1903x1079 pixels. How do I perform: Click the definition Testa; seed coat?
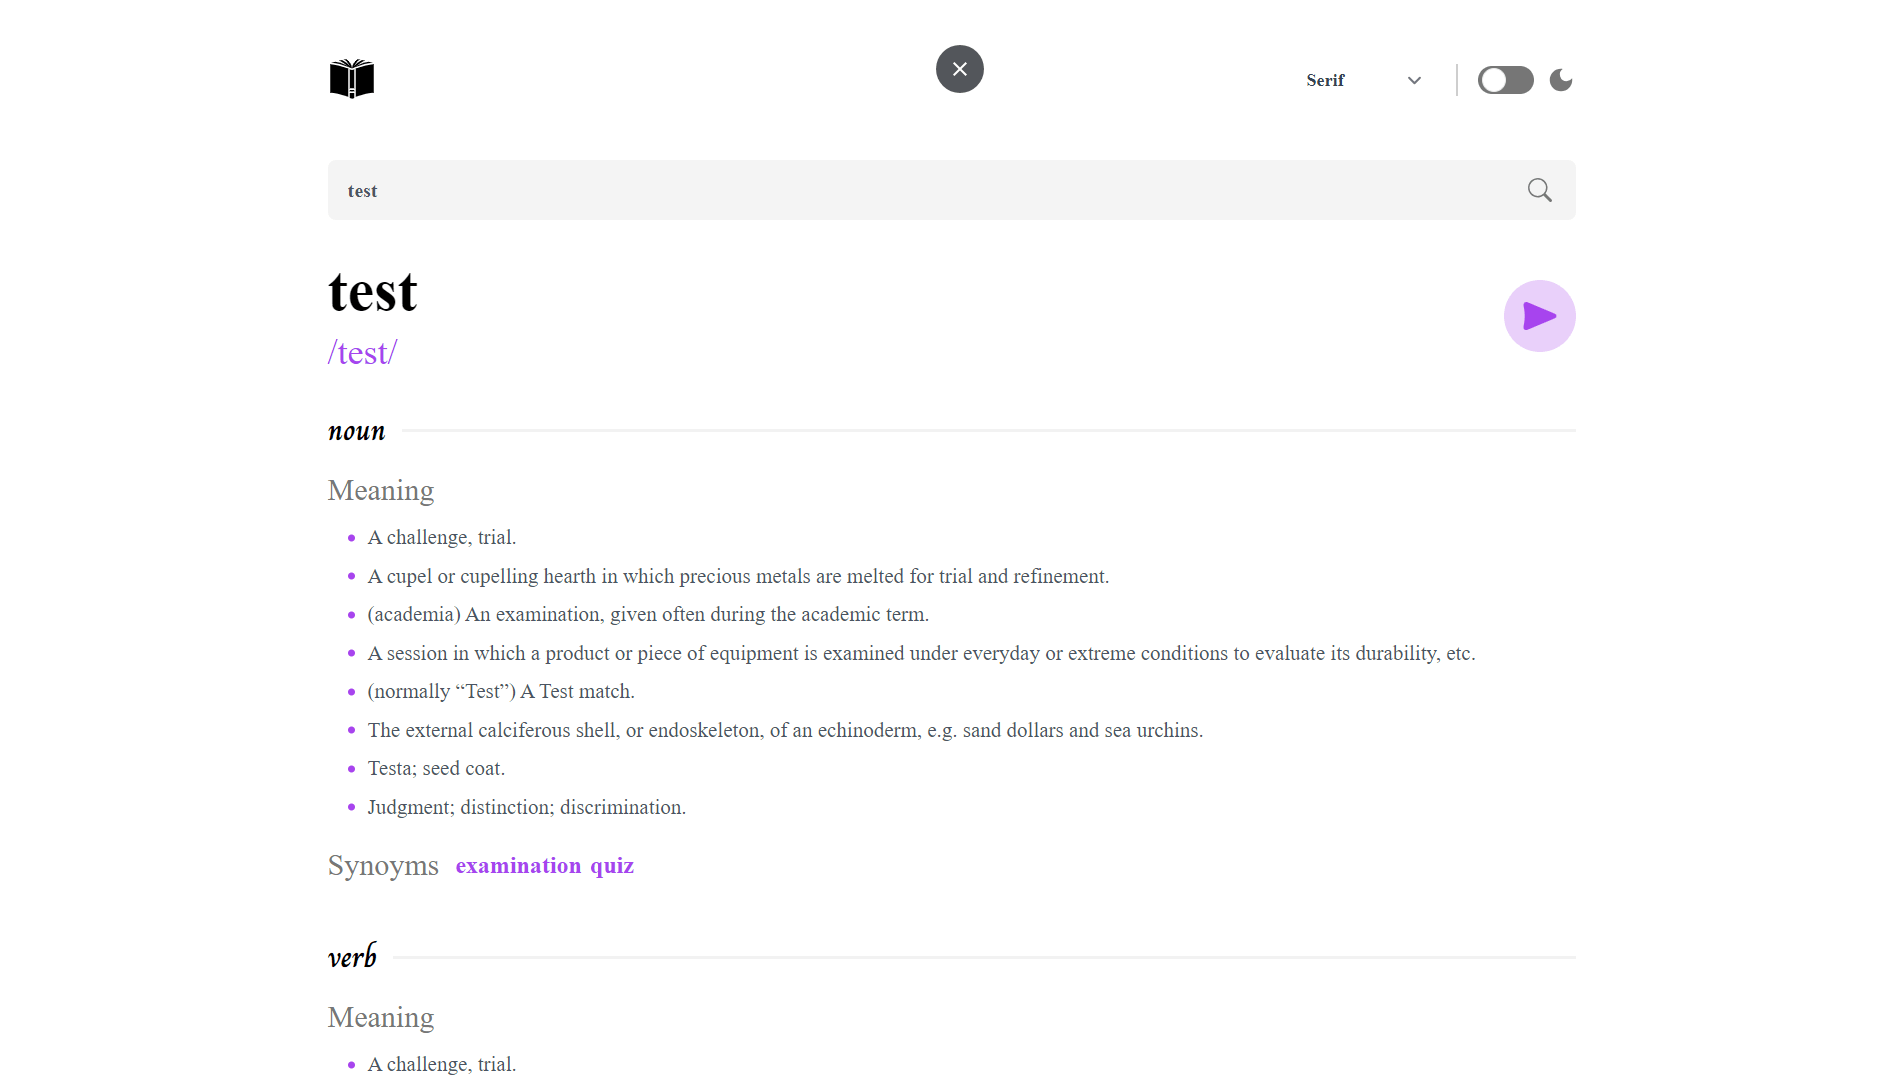[x=436, y=769]
